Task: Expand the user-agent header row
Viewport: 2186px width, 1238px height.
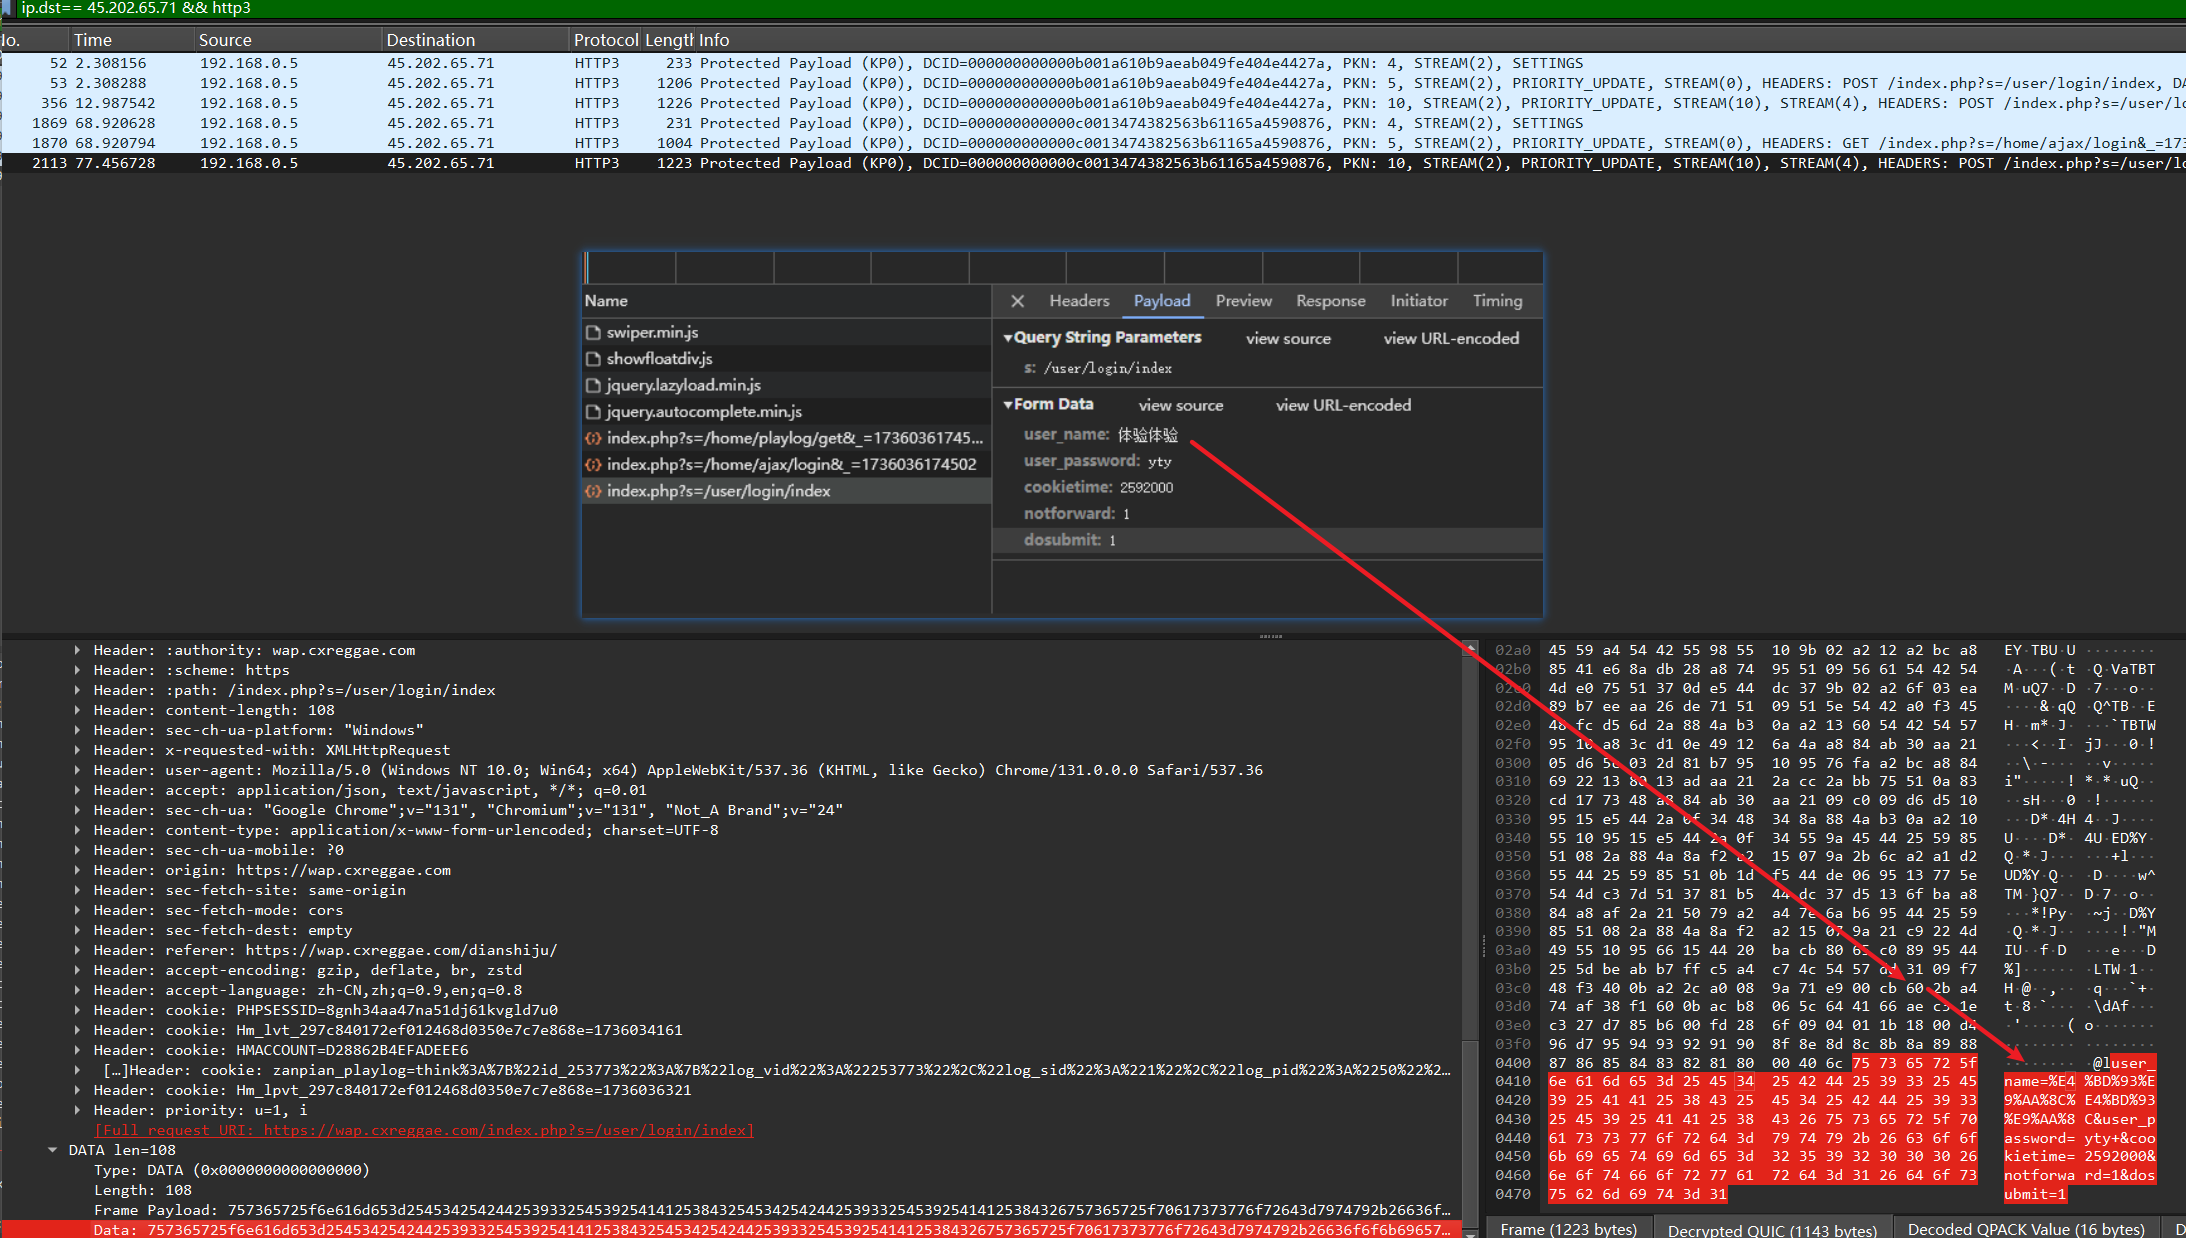Action: coord(77,770)
